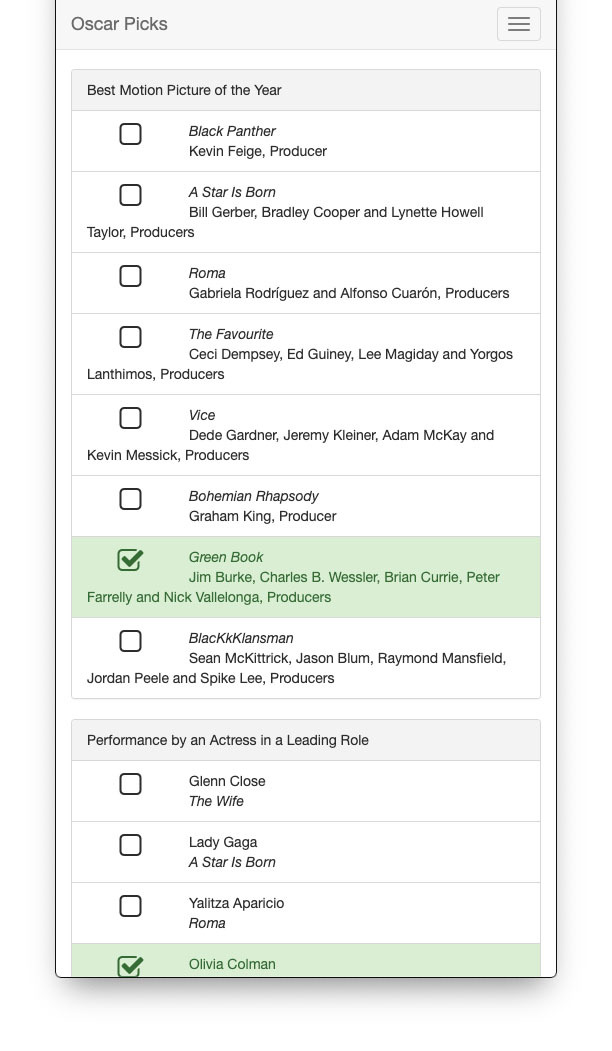
Task: Tick the Lady Gaga checkbox
Action: pyautogui.click(x=130, y=845)
